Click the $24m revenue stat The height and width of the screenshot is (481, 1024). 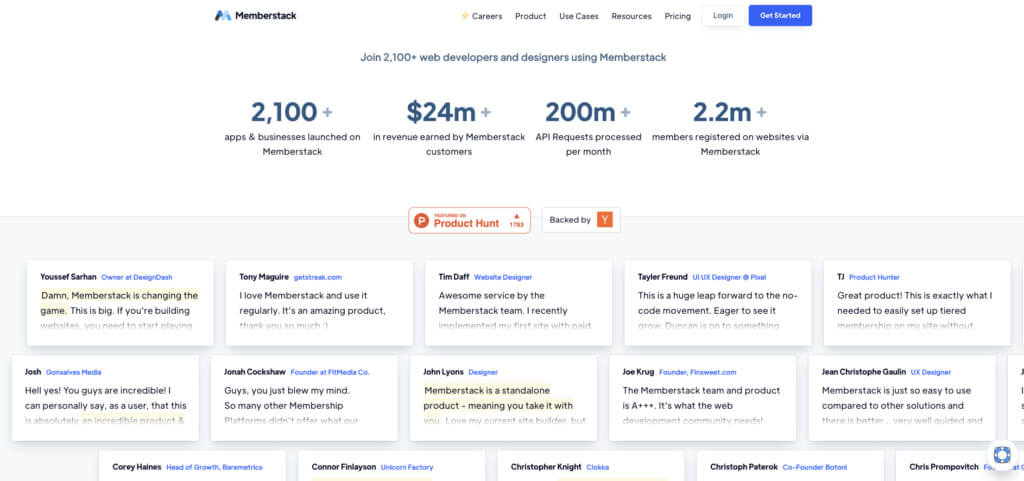tap(449, 127)
